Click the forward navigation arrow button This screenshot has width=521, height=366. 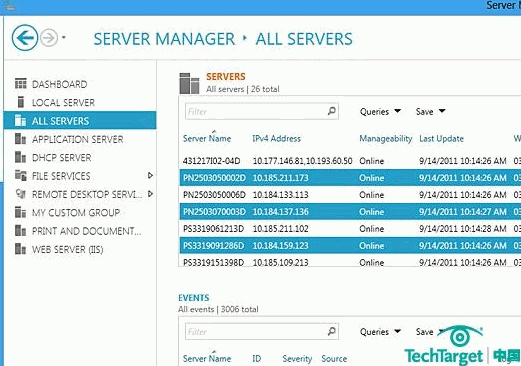coord(49,38)
